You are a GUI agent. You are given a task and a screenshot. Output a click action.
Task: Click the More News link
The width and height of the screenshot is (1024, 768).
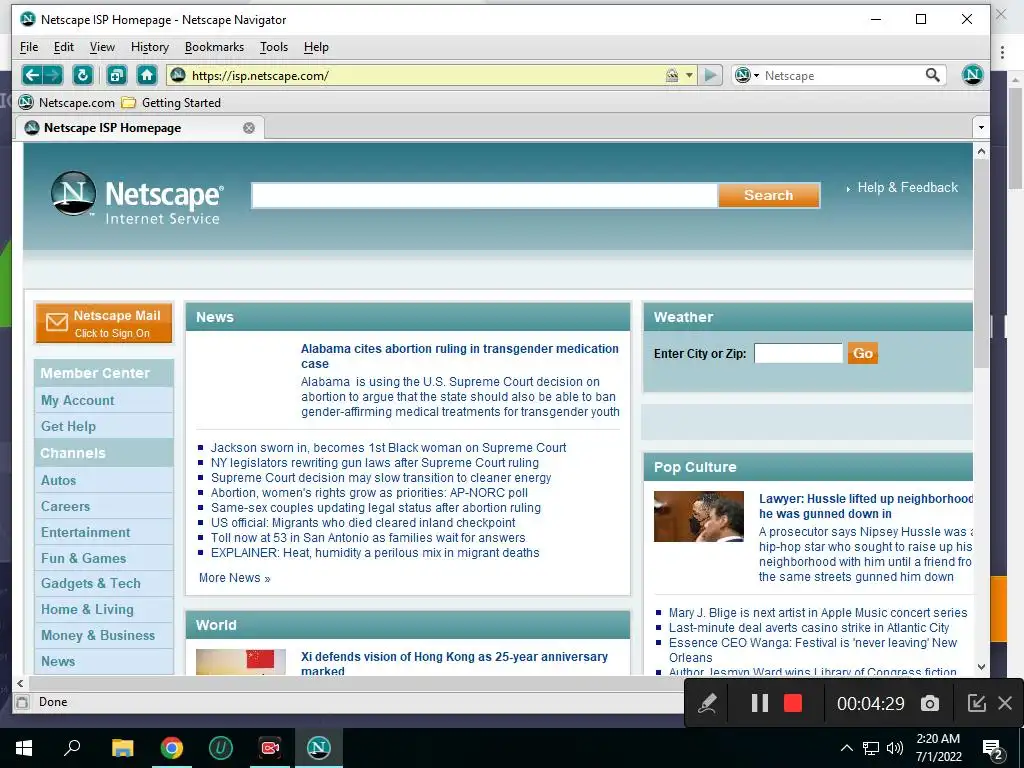pos(234,578)
